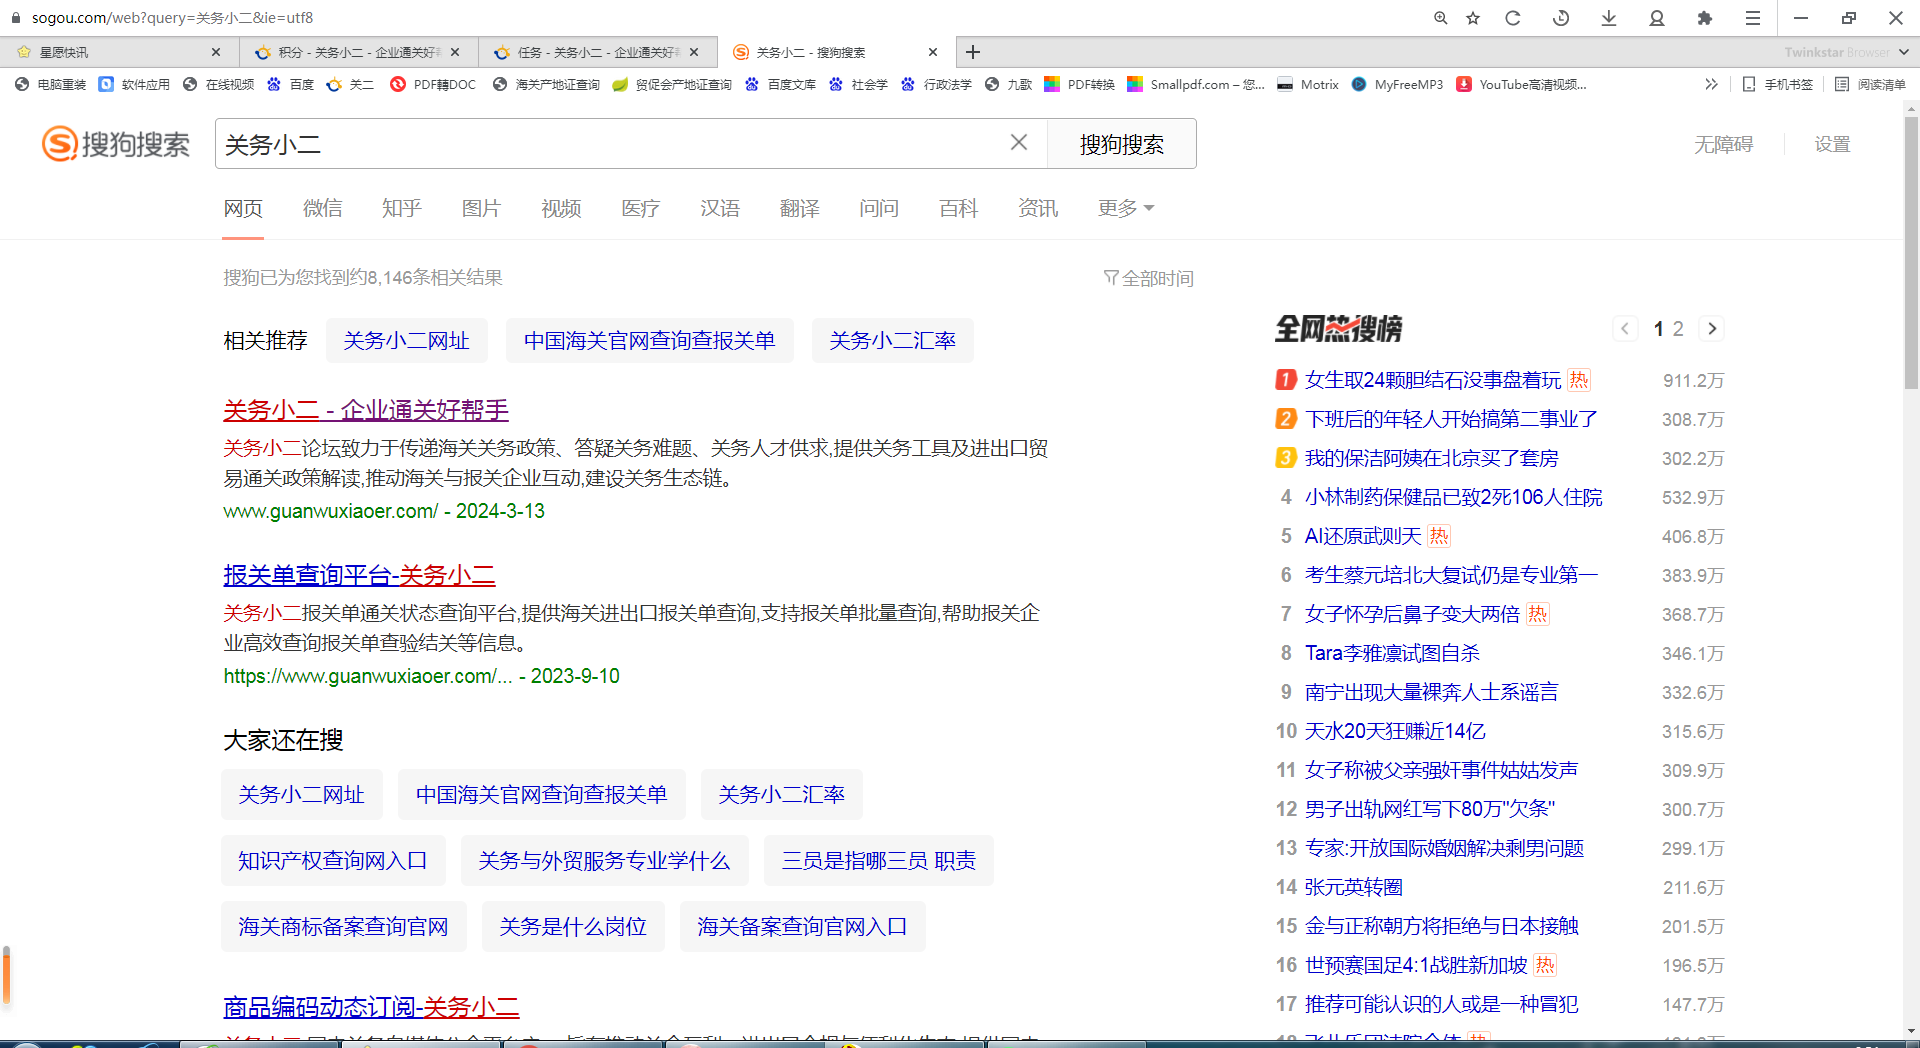Open the Smallpdf.com bookmark
The width and height of the screenshot is (1920, 1048).
pyautogui.click(x=1196, y=84)
